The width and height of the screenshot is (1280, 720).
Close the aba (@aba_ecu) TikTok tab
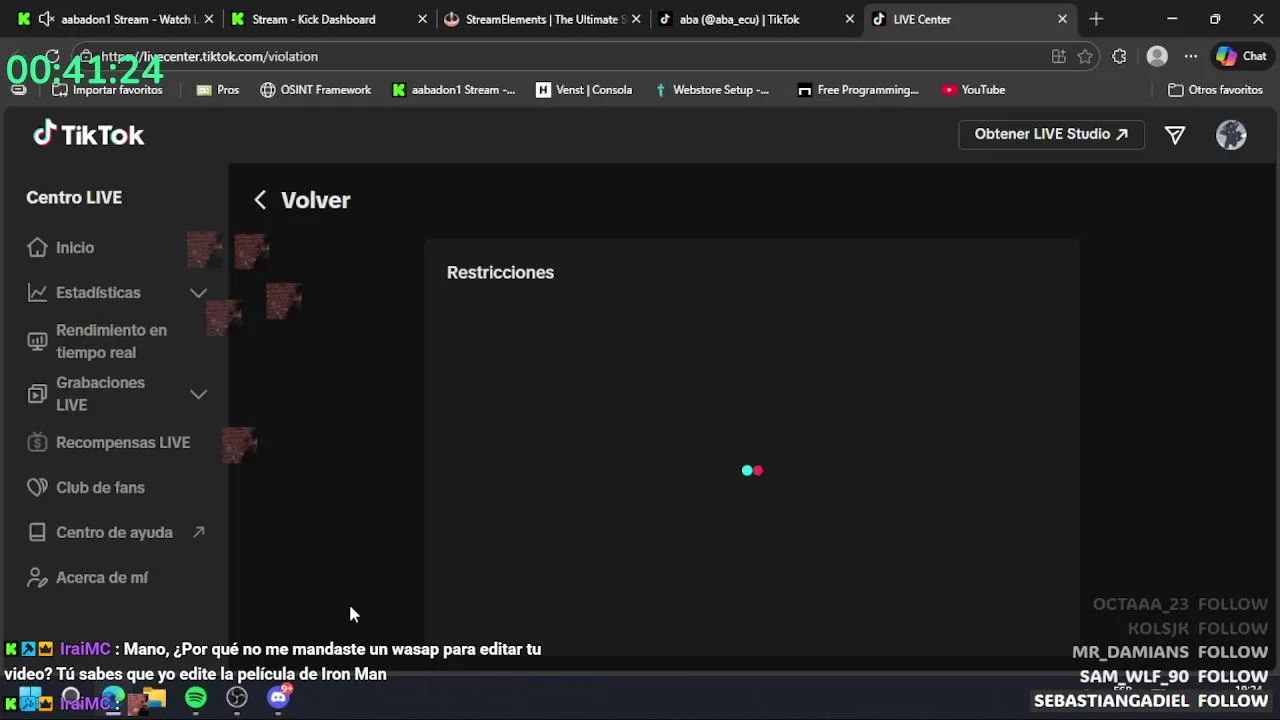[850, 19]
